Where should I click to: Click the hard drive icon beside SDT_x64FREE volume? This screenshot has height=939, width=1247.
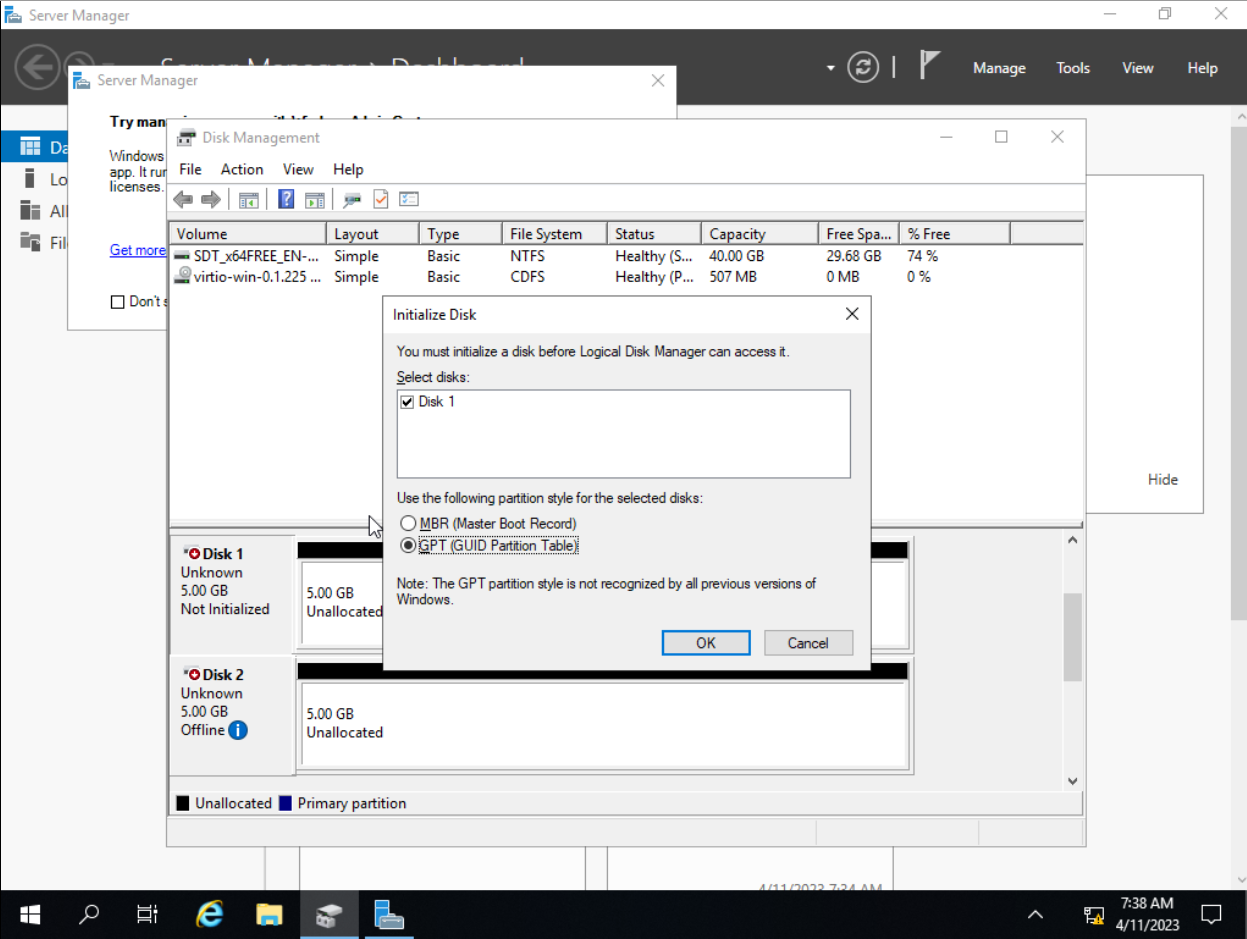[x=182, y=256]
